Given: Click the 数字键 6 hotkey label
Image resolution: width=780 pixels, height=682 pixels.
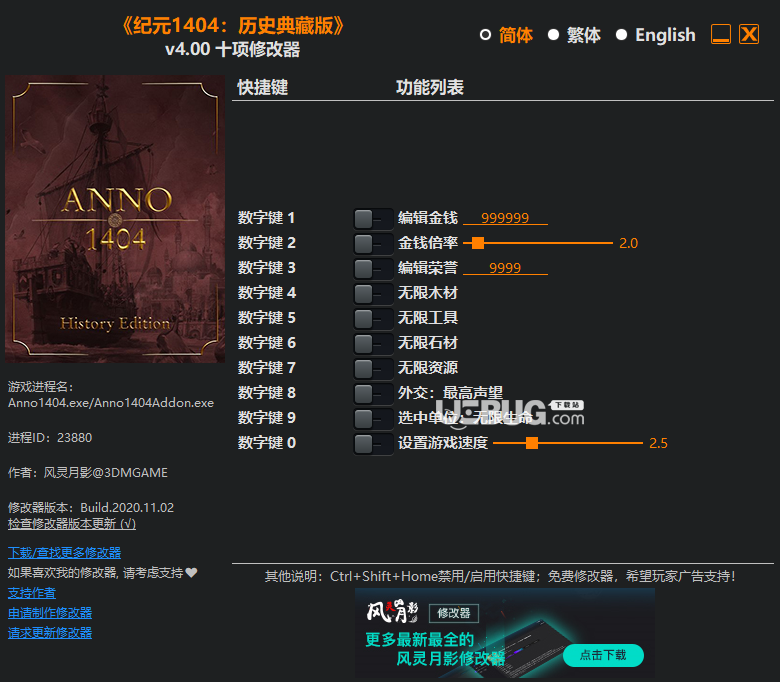Looking at the screenshot, I should point(266,343).
